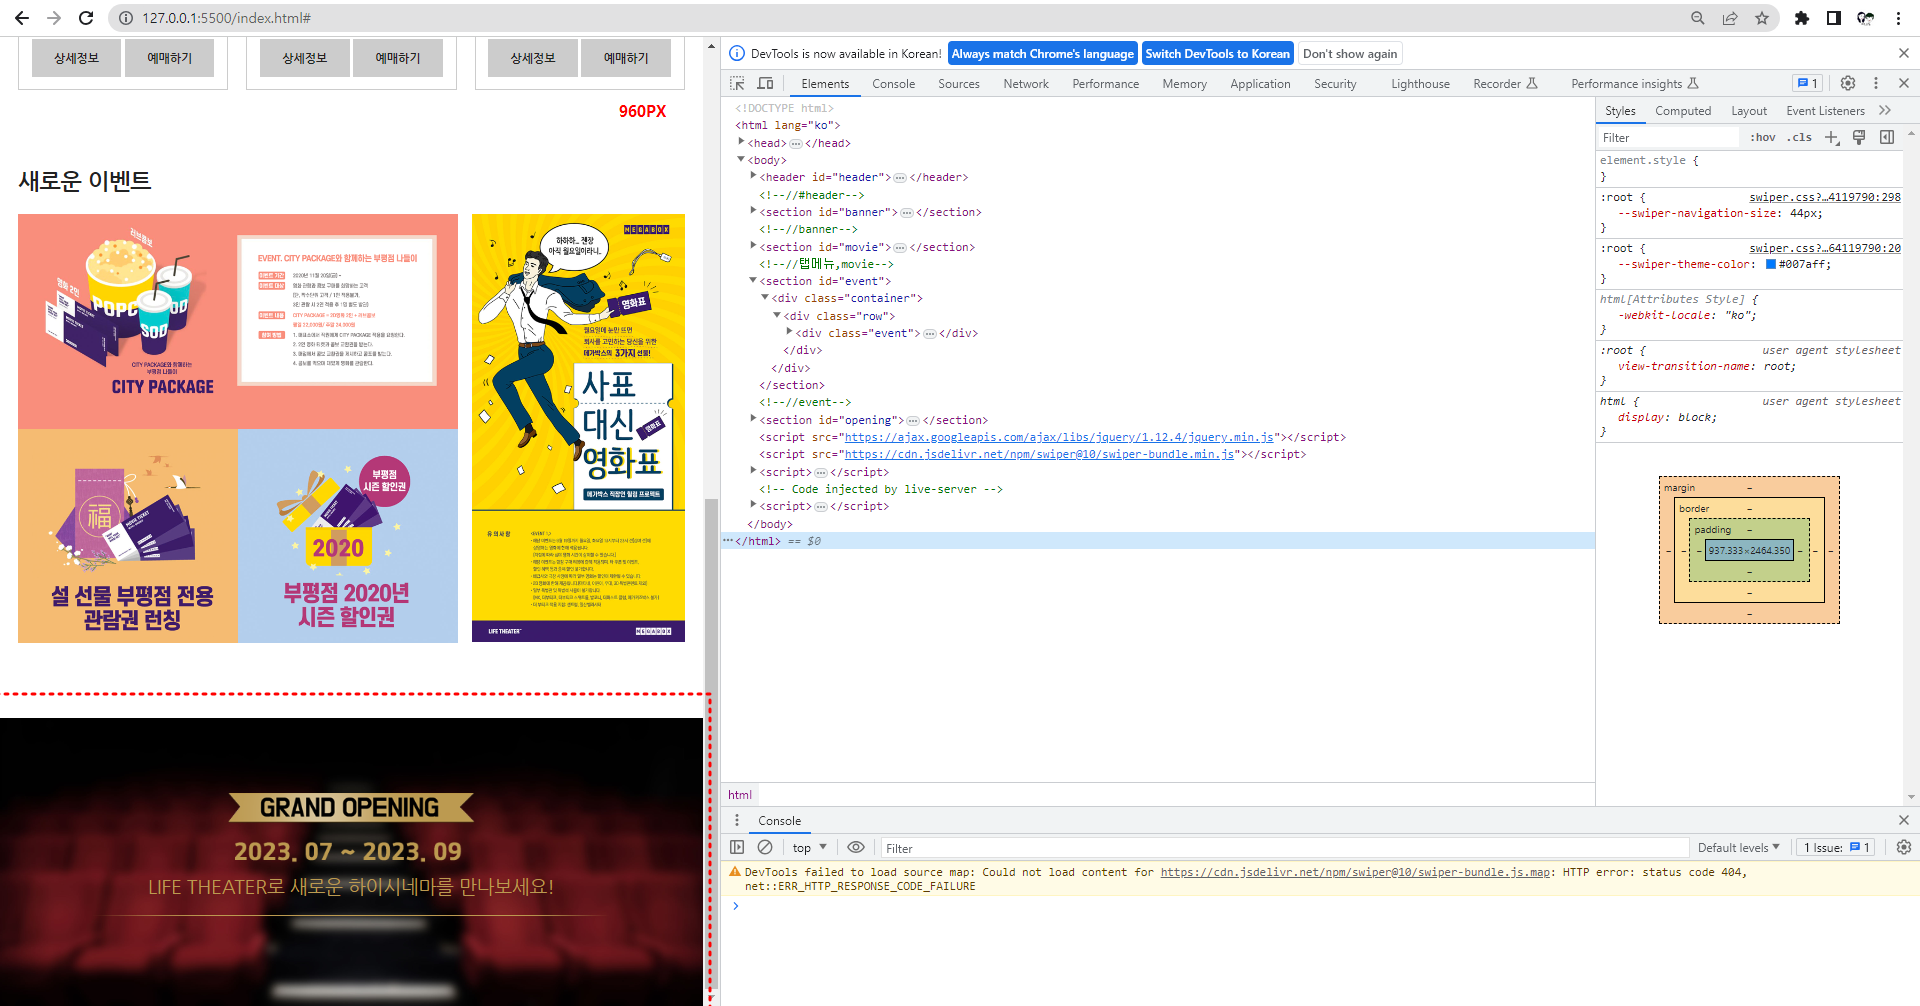Switch to the Sources tab
The width and height of the screenshot is (1920, 1006).
(958, 84)
